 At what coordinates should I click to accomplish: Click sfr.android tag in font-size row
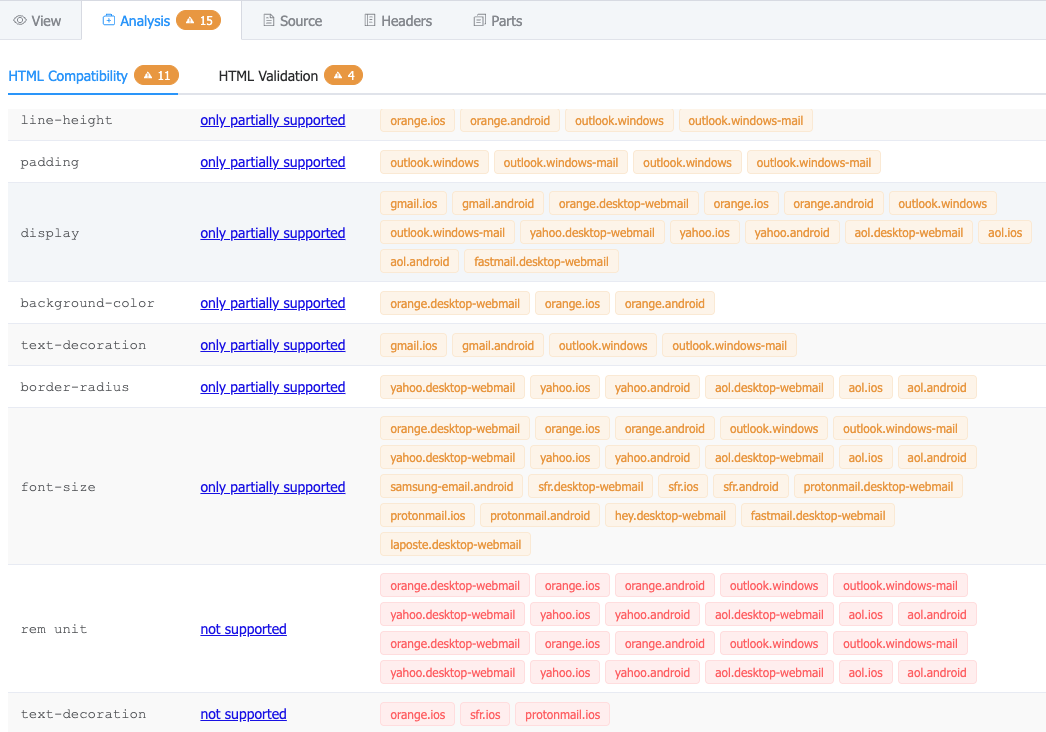(750, 486)
